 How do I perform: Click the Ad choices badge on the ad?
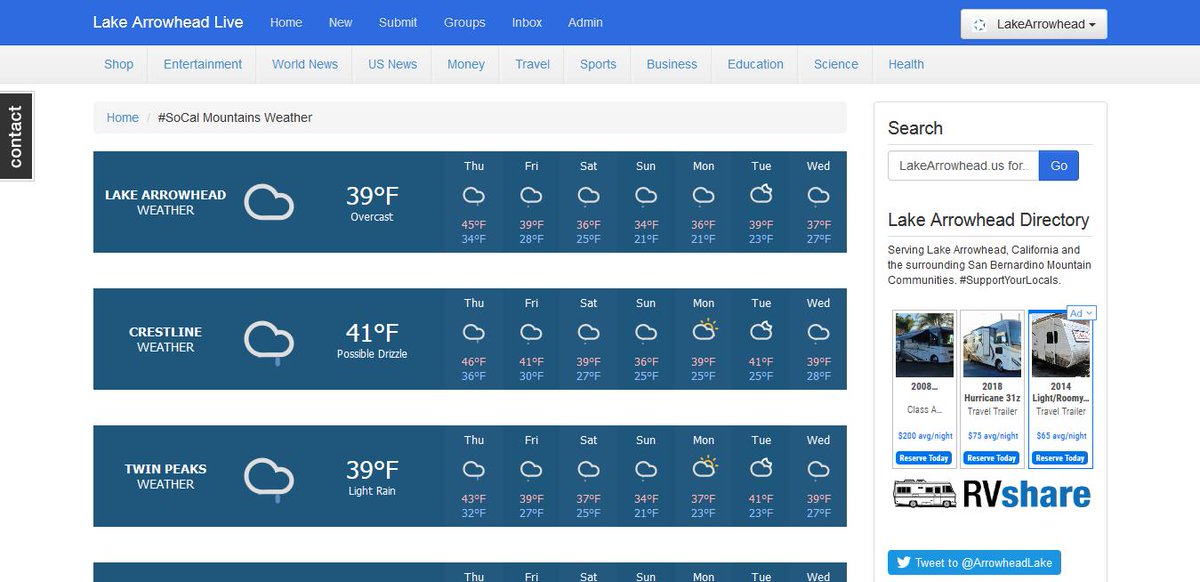click(1082, 313)
